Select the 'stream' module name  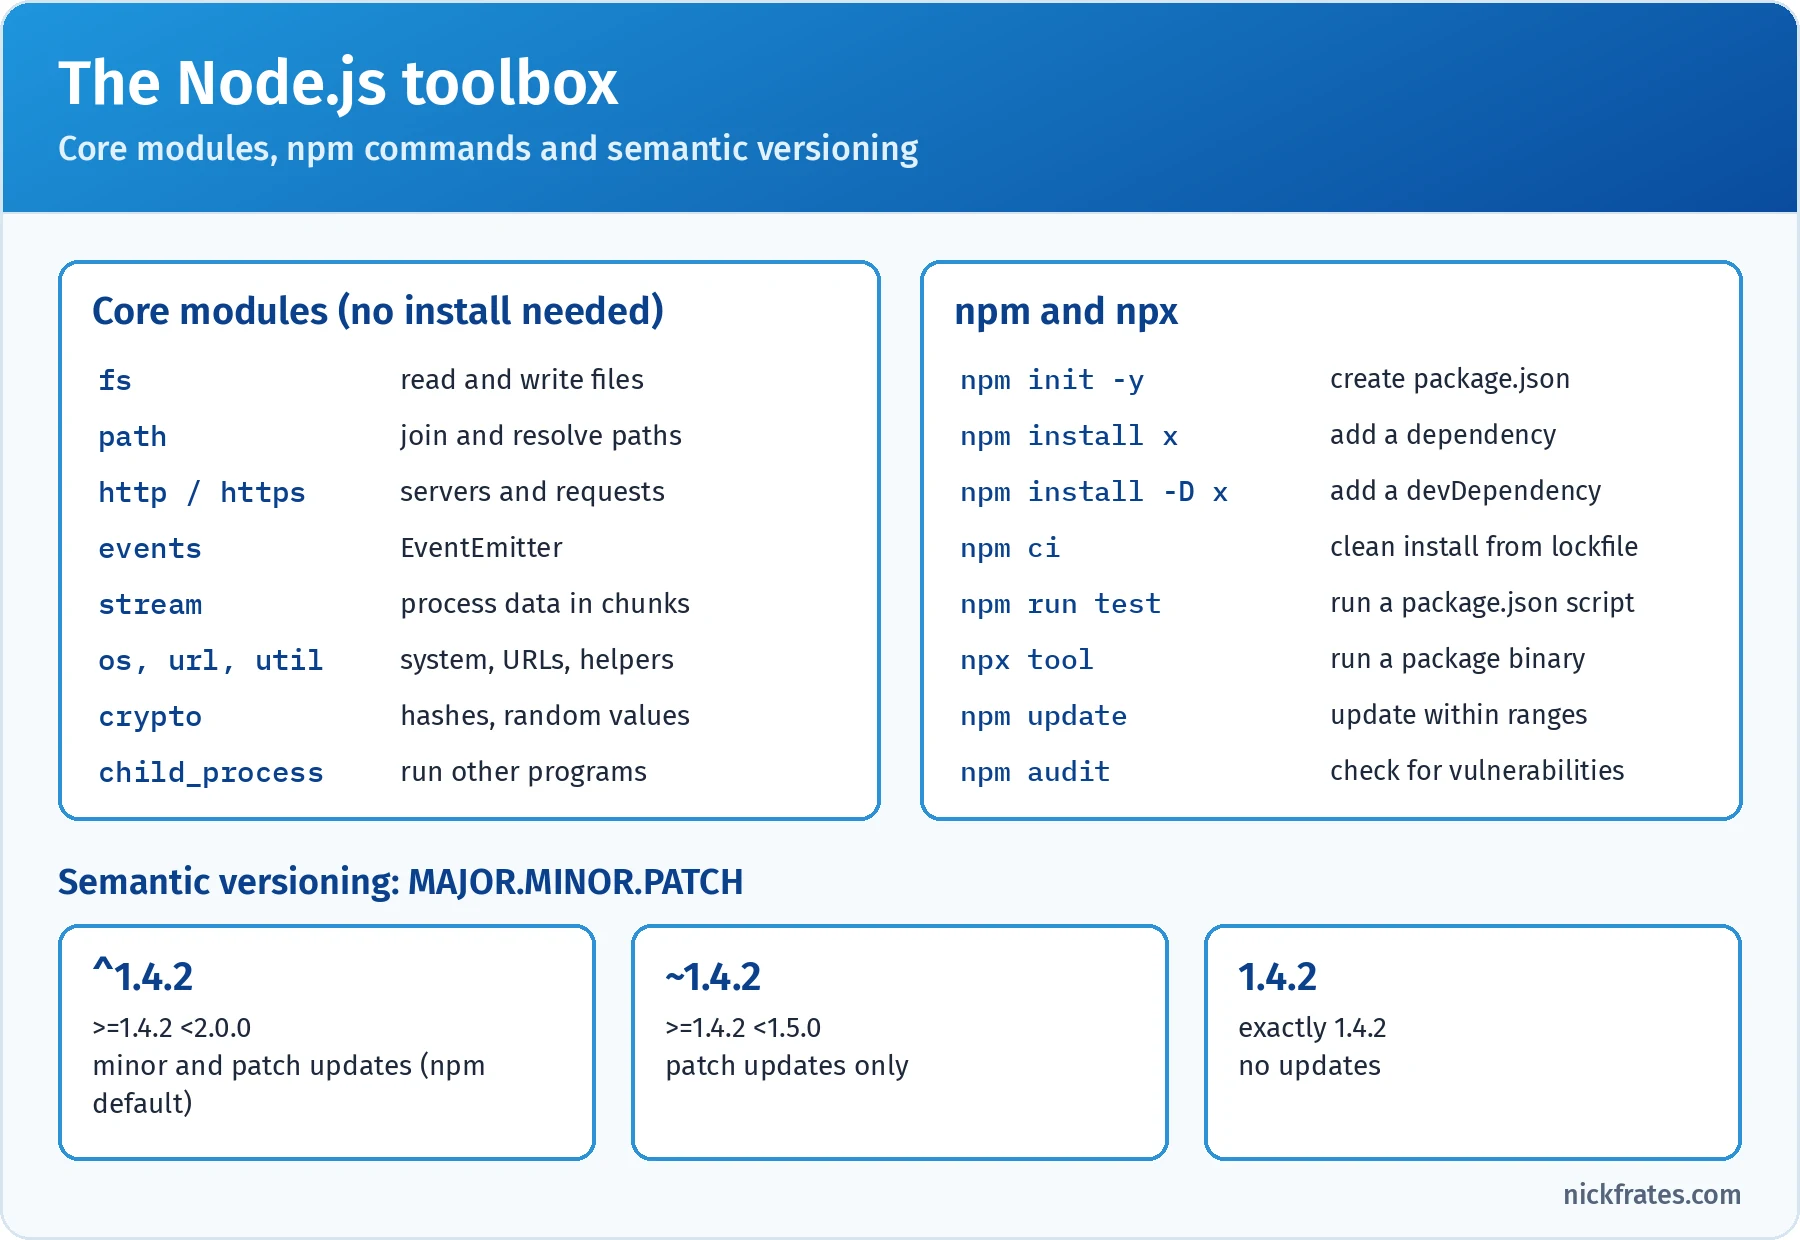click(x=150, y=604)
